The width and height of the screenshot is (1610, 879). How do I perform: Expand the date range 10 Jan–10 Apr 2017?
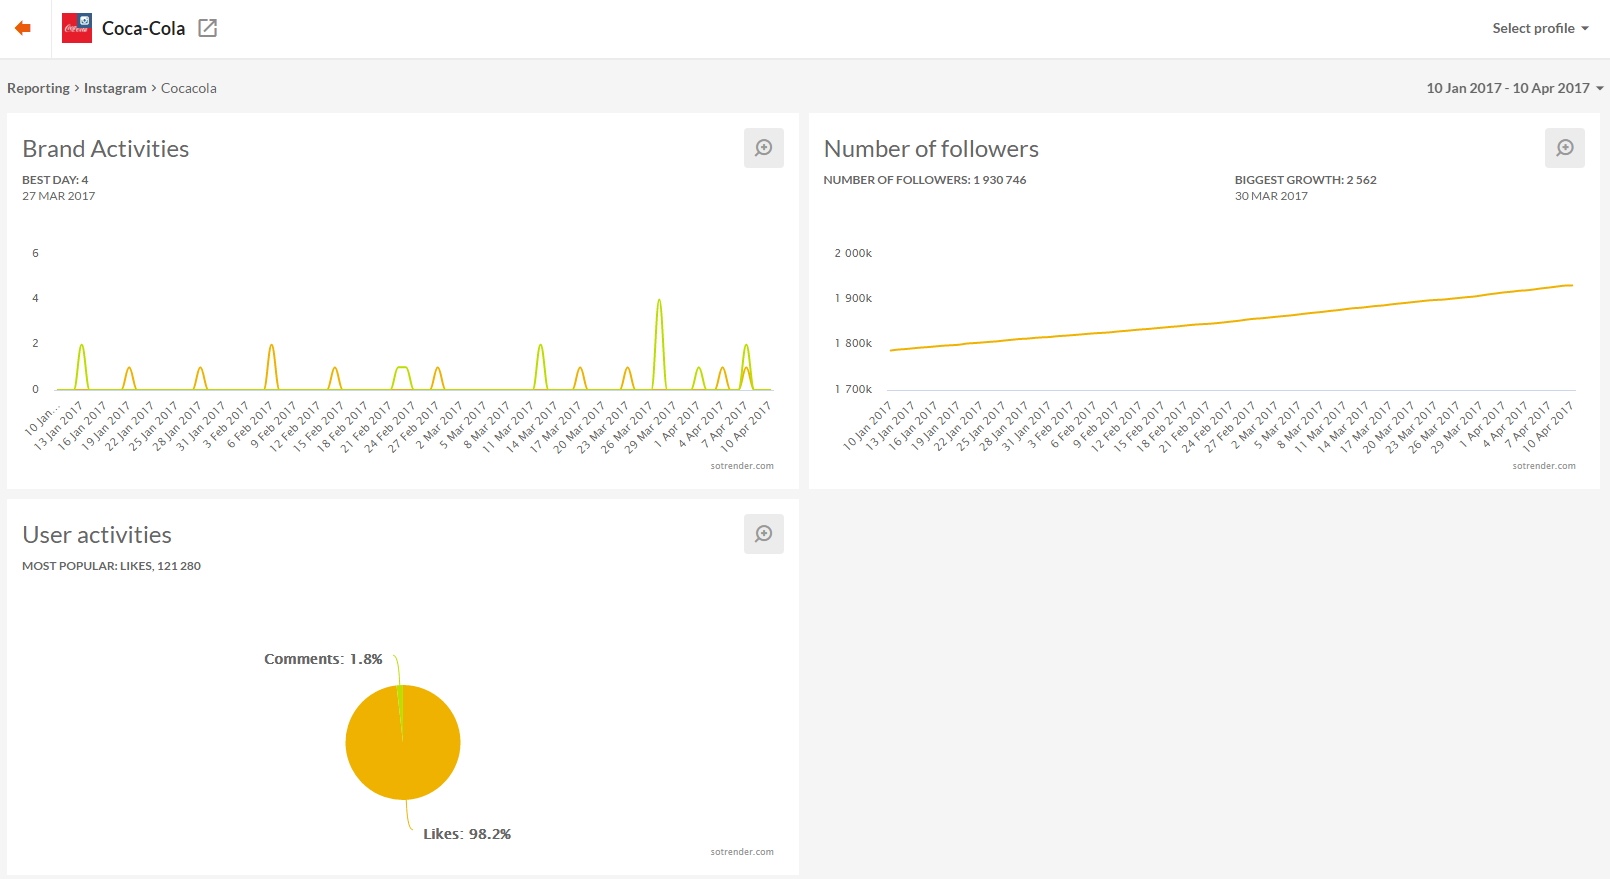(x=1514, y=88)
